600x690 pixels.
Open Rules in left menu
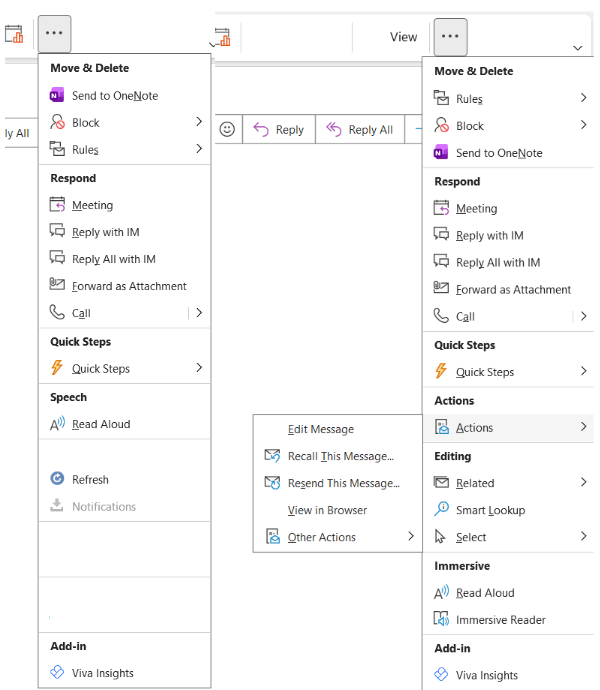point(124,149)
